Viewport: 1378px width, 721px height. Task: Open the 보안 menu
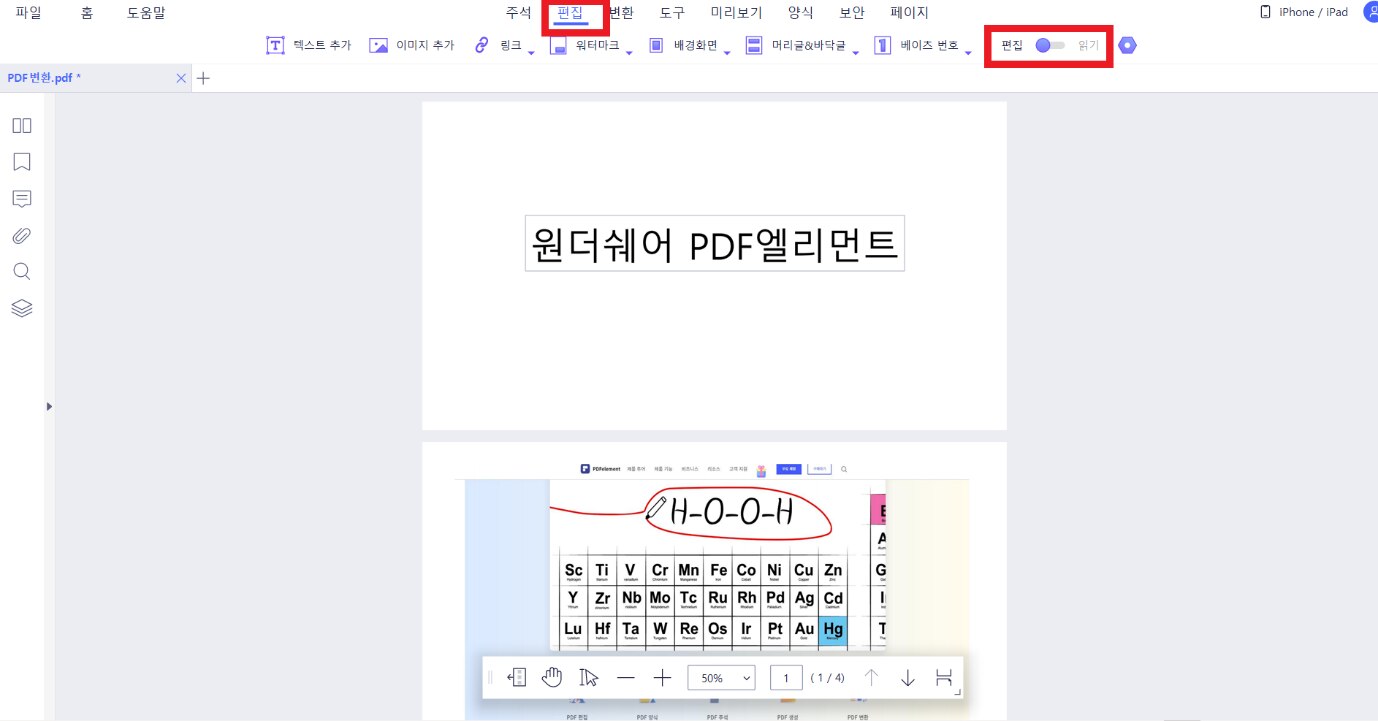pos(851,13)
